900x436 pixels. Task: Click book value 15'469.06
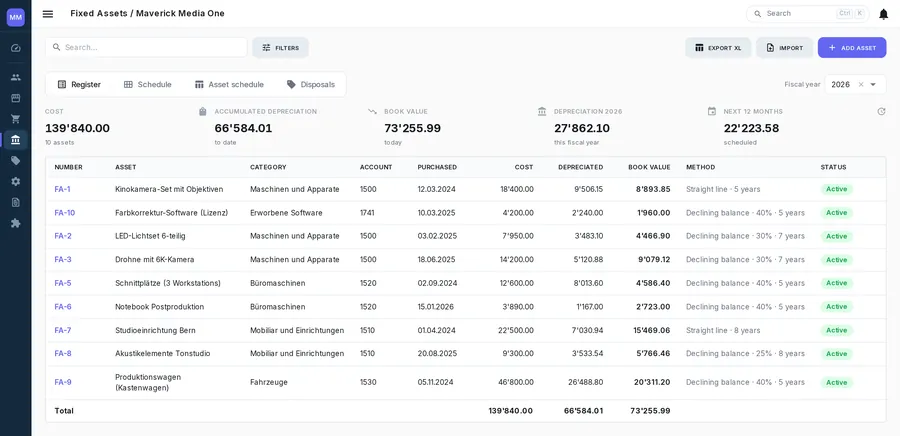[652, 330]
